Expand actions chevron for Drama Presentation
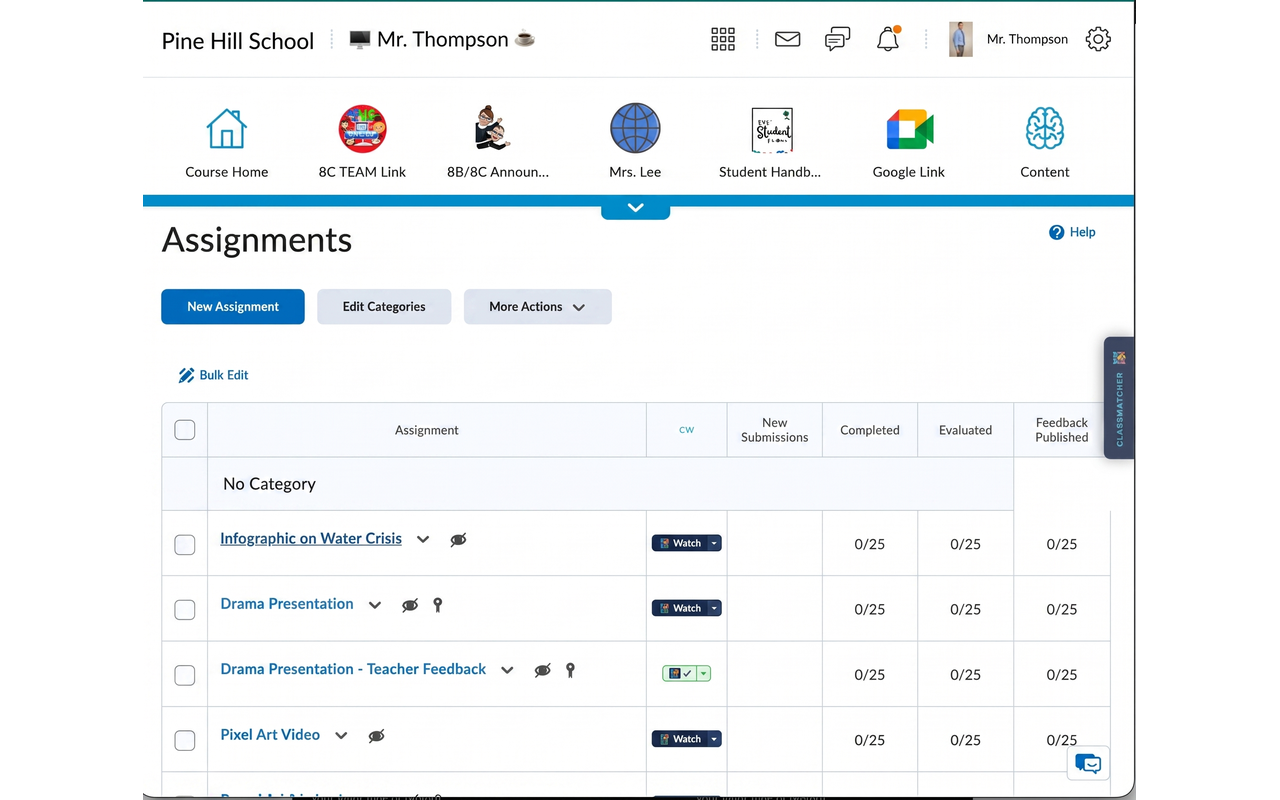 tap(375, 605)
